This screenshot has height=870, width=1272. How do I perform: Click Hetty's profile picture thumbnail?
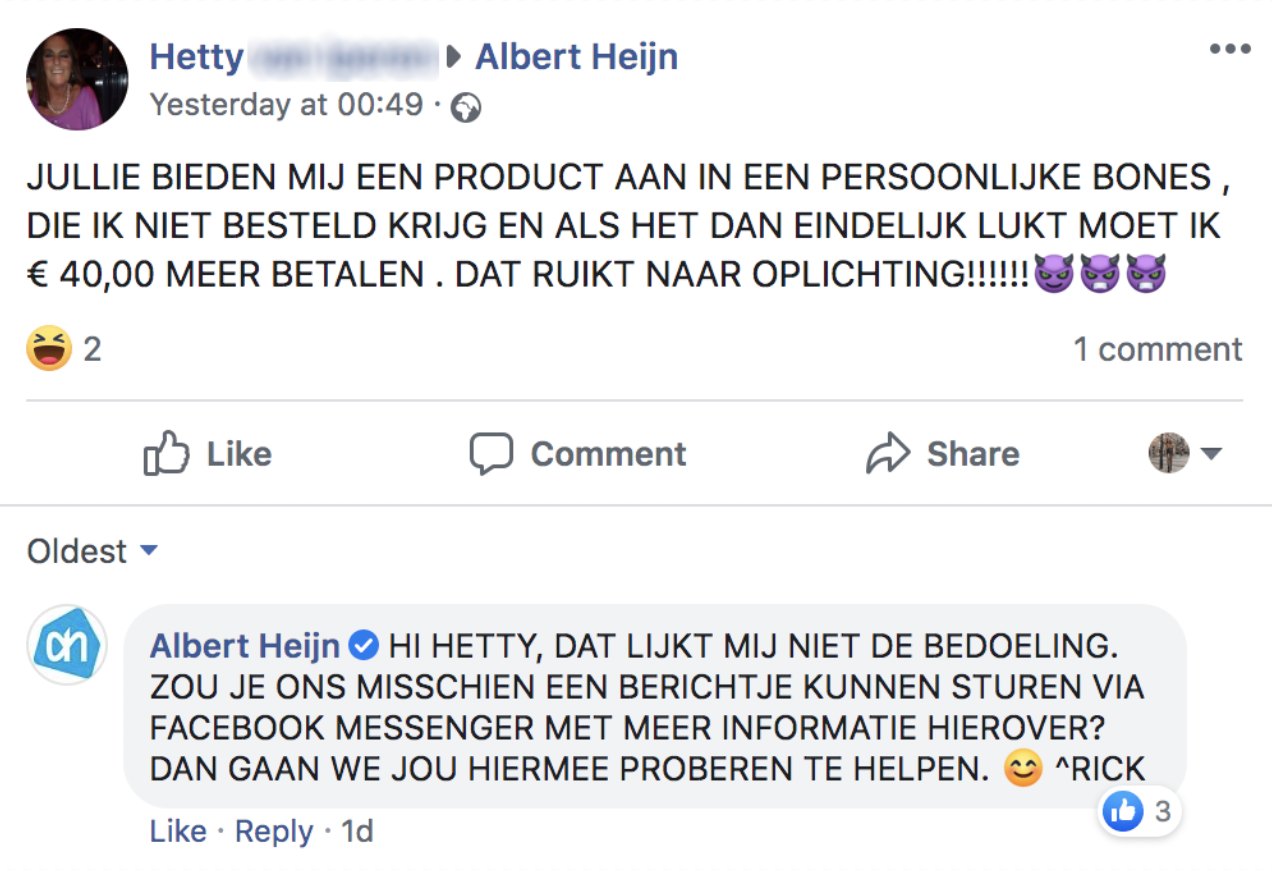(x=77, y=79)
